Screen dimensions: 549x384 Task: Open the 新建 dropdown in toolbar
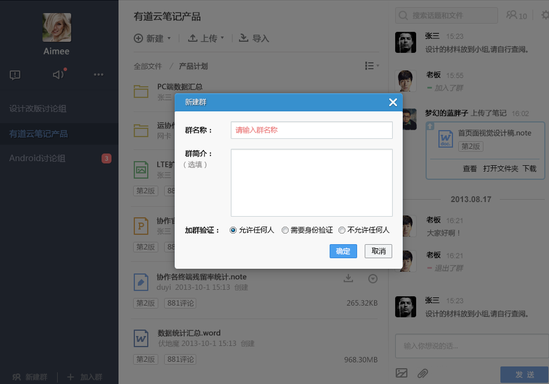coord(152,38)
